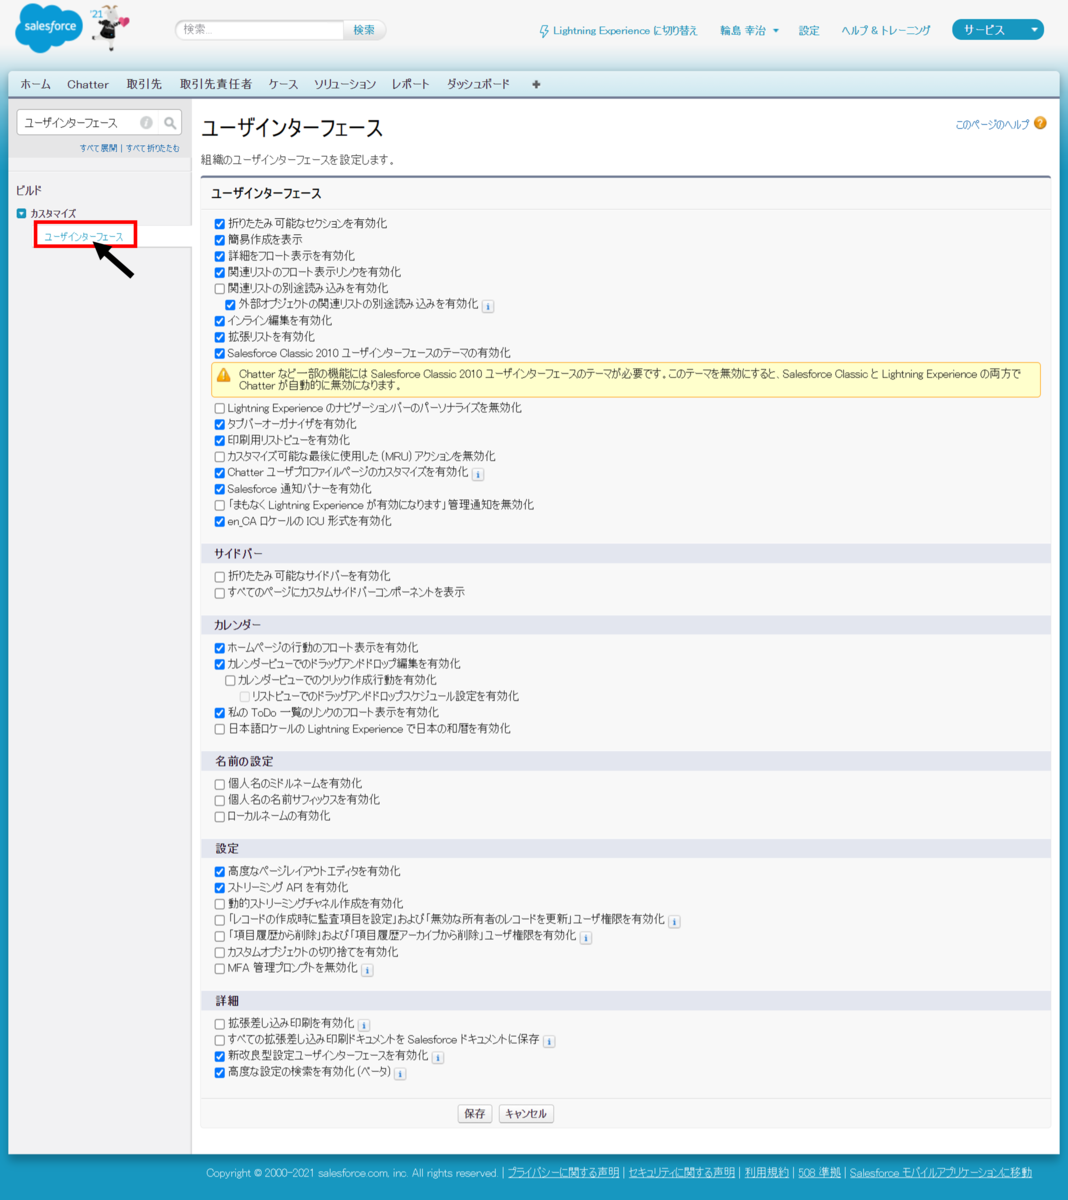The width and height of the screenshot is (1068, 1200).
Task: Open the 設定 link in header
Action: pos(809,31)
